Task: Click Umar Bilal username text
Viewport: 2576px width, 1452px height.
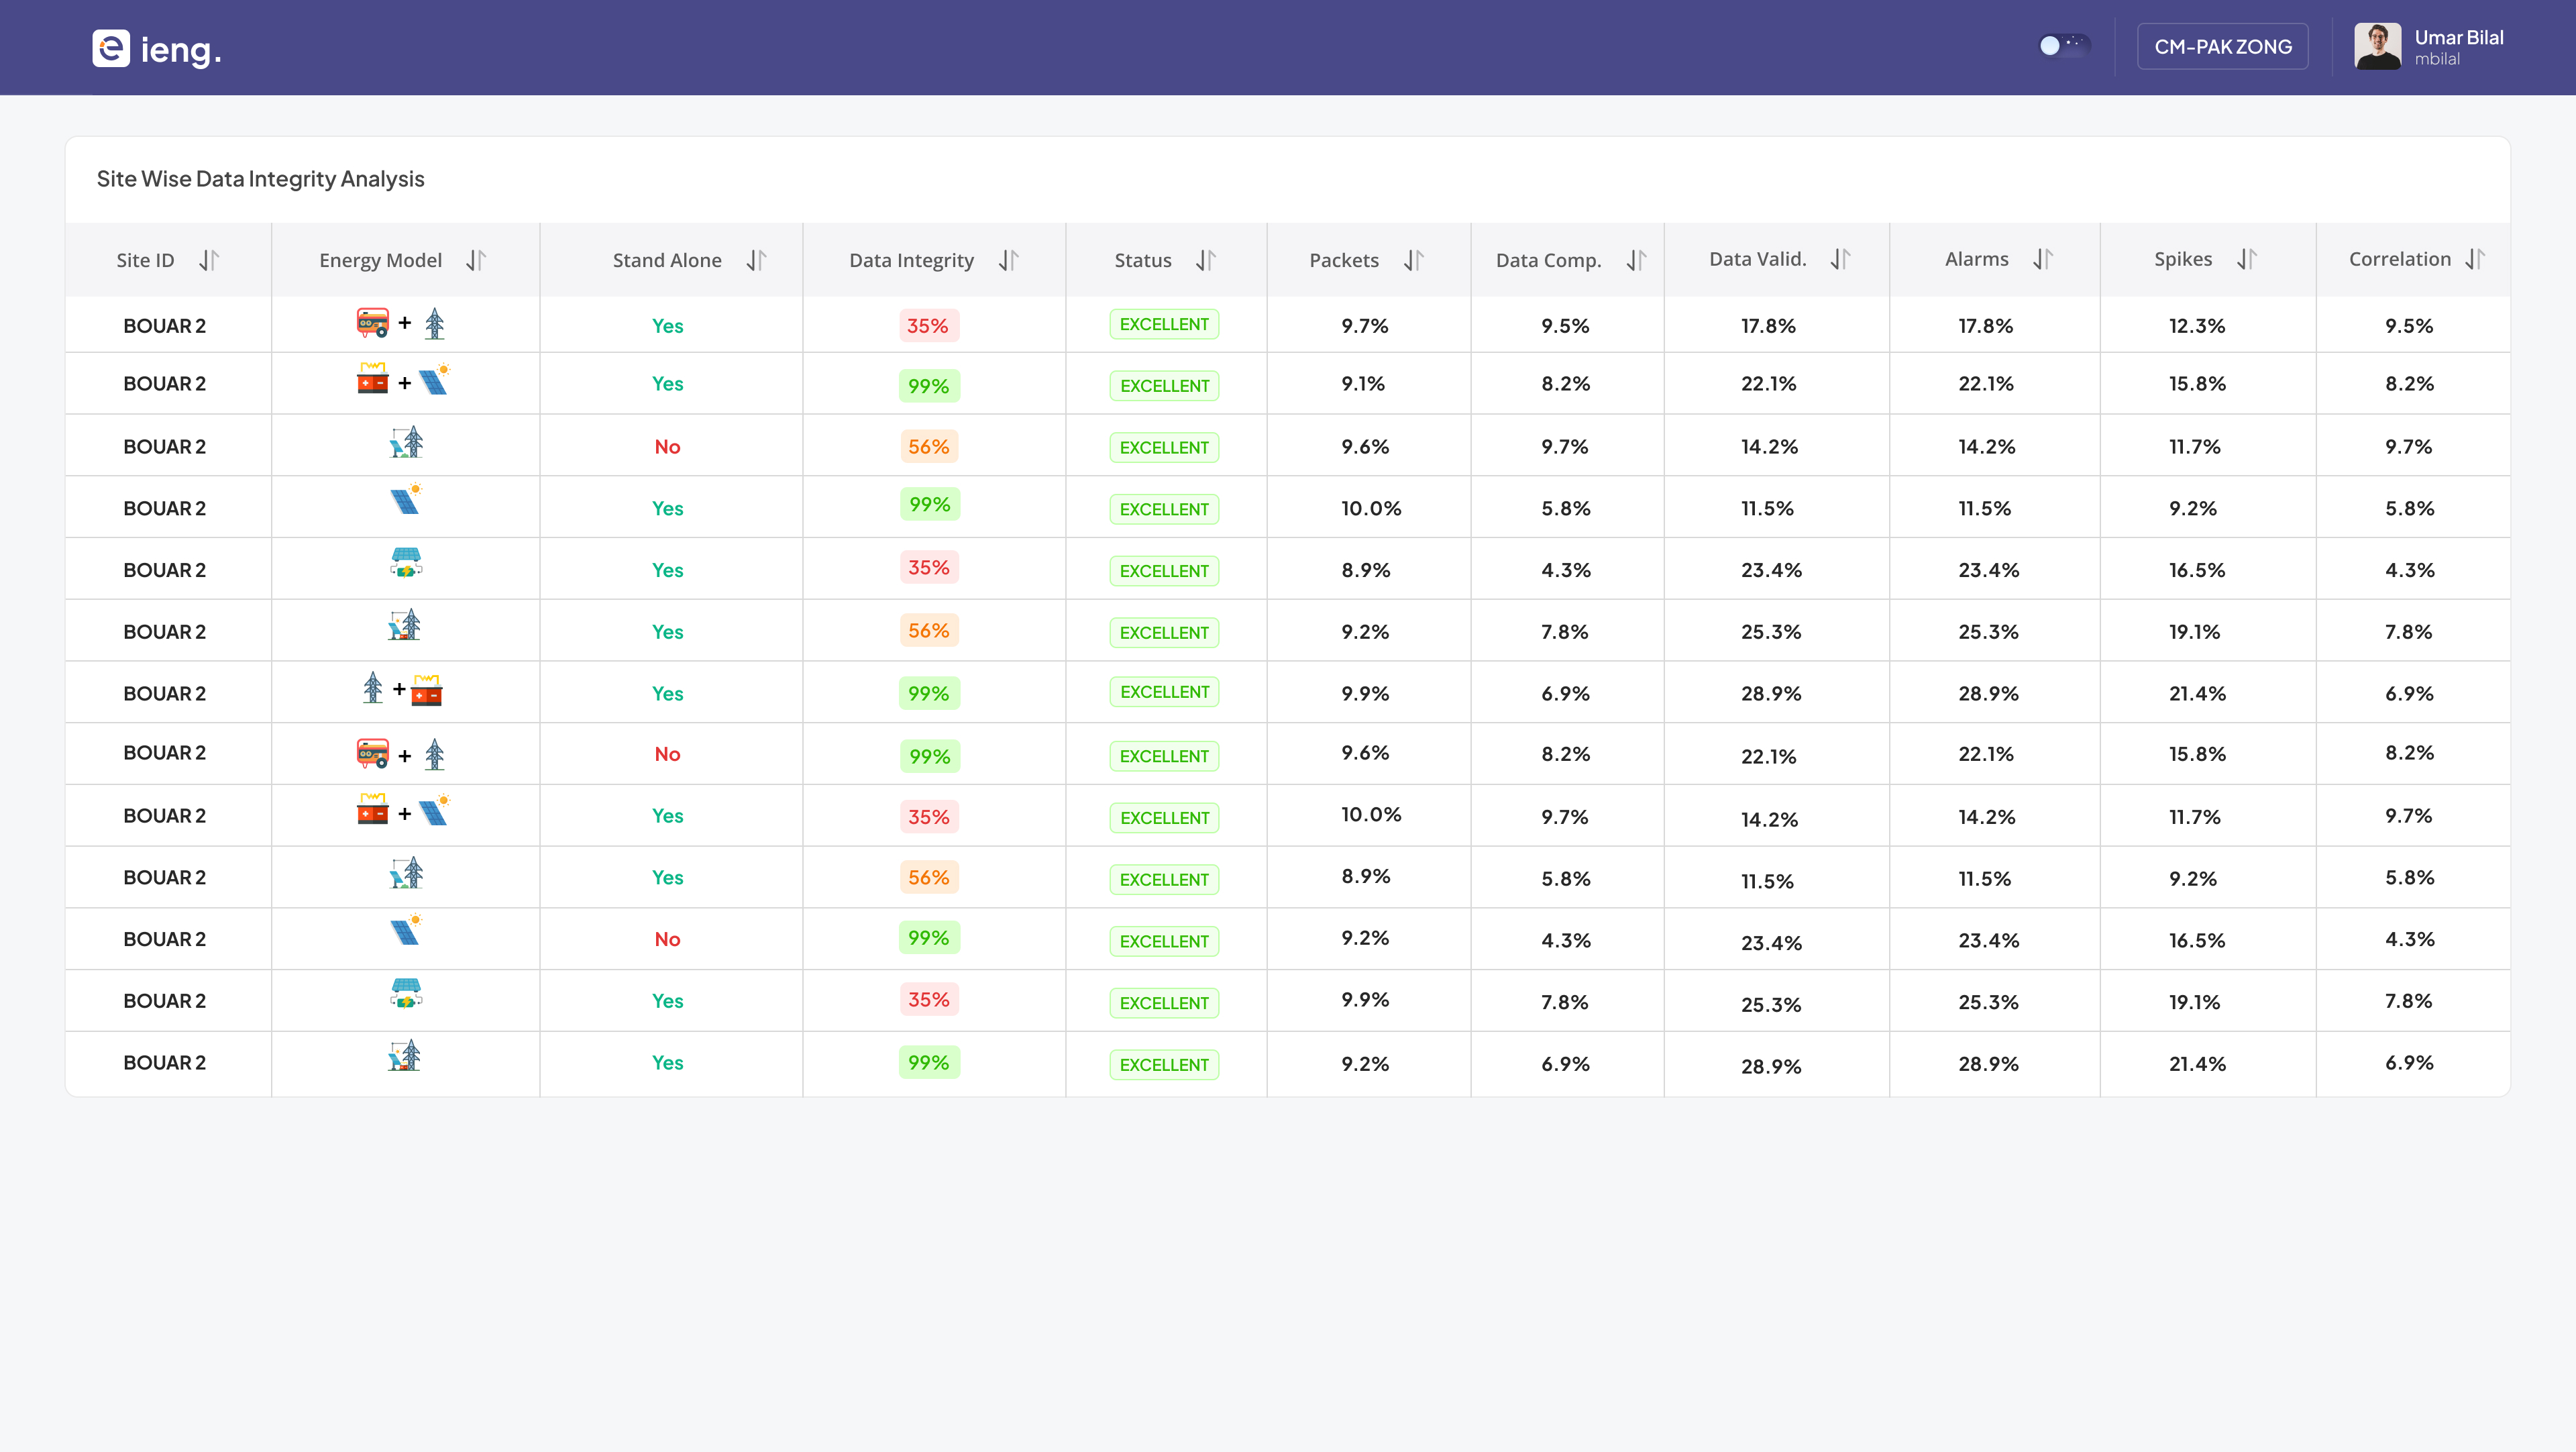Action: point(2458,37)
